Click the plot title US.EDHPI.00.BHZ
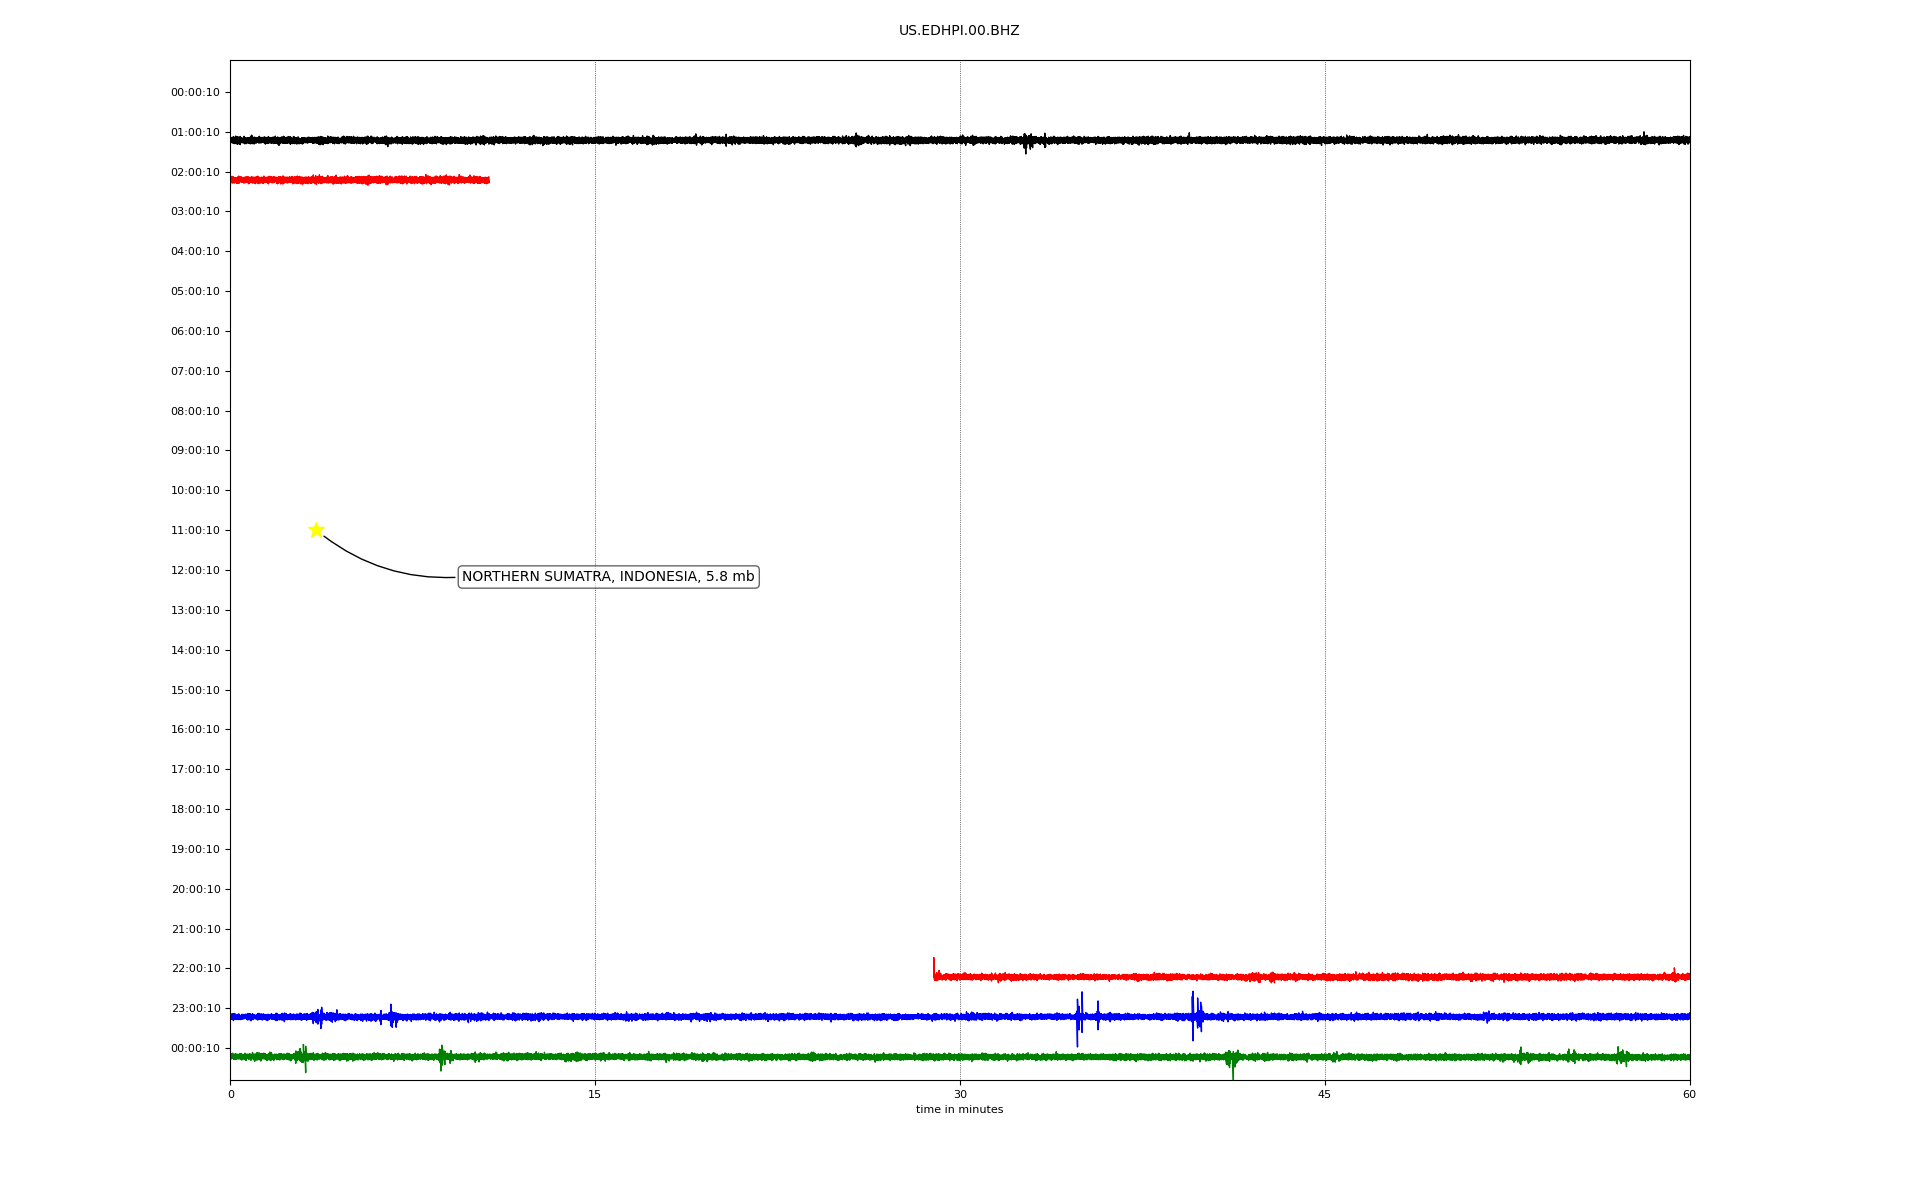The width and height of the screenshot is (1920, 1200). click(x=958, y=31)
